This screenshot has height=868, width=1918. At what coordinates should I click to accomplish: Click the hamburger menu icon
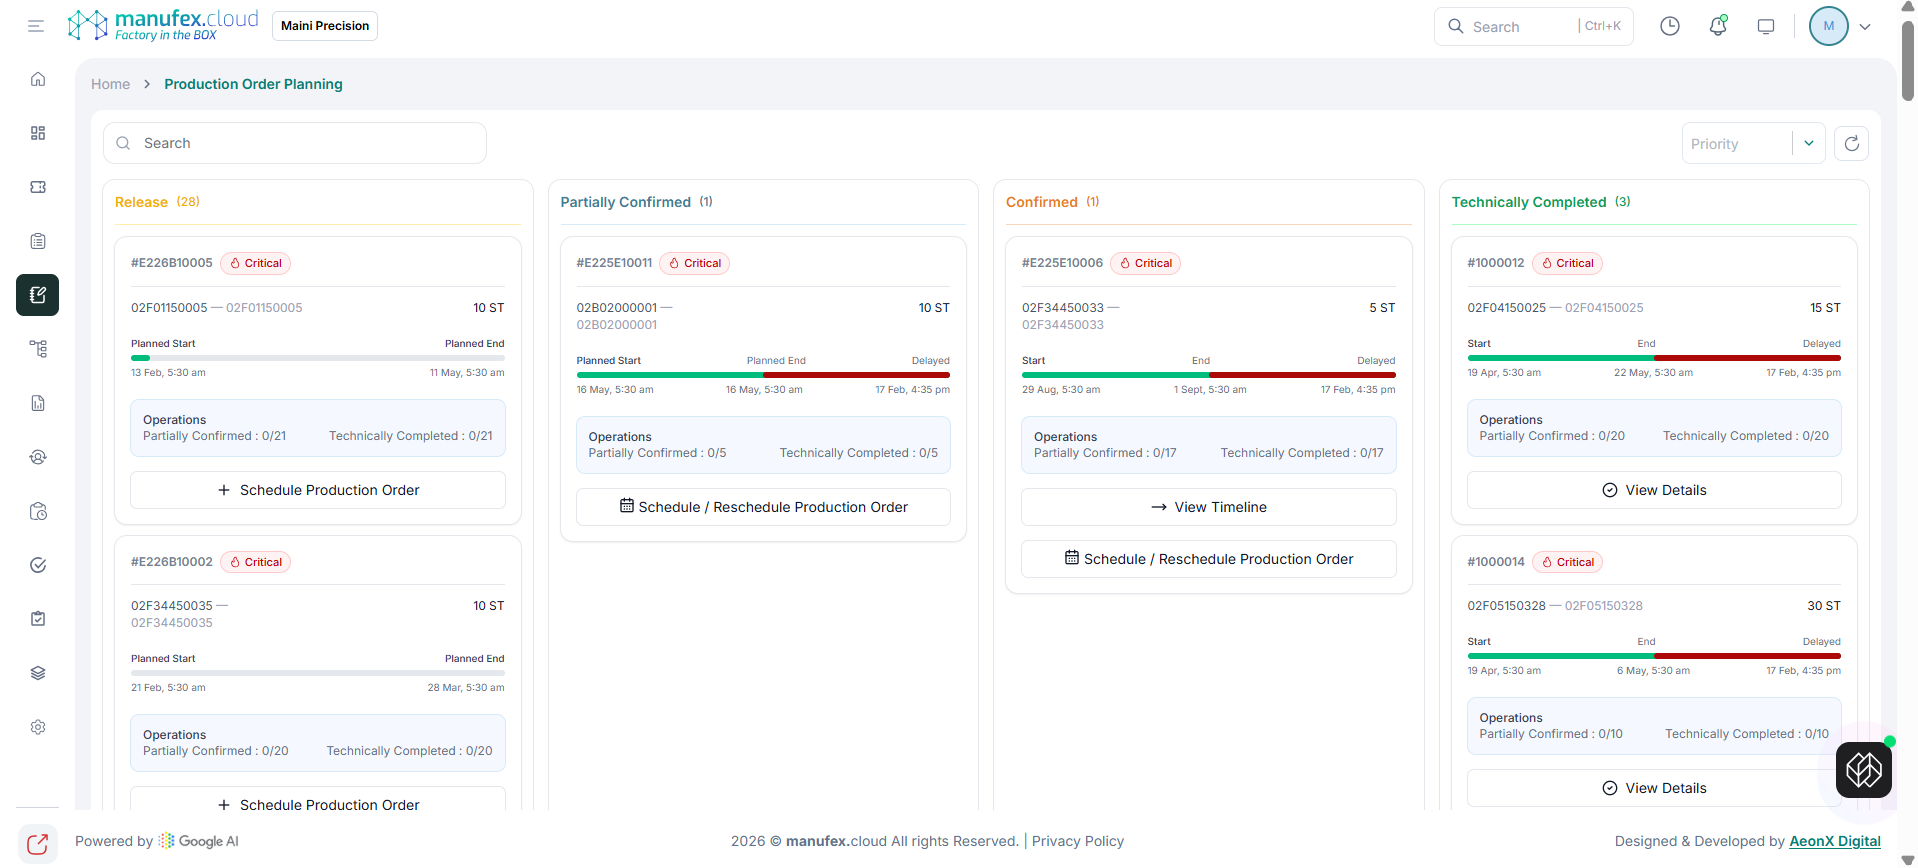36,26
